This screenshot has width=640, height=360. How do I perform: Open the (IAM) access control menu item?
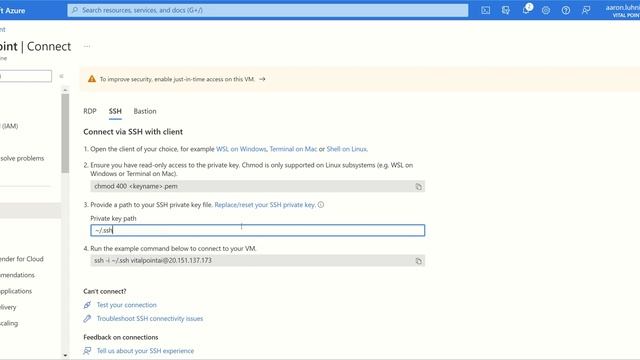(9, 126)
